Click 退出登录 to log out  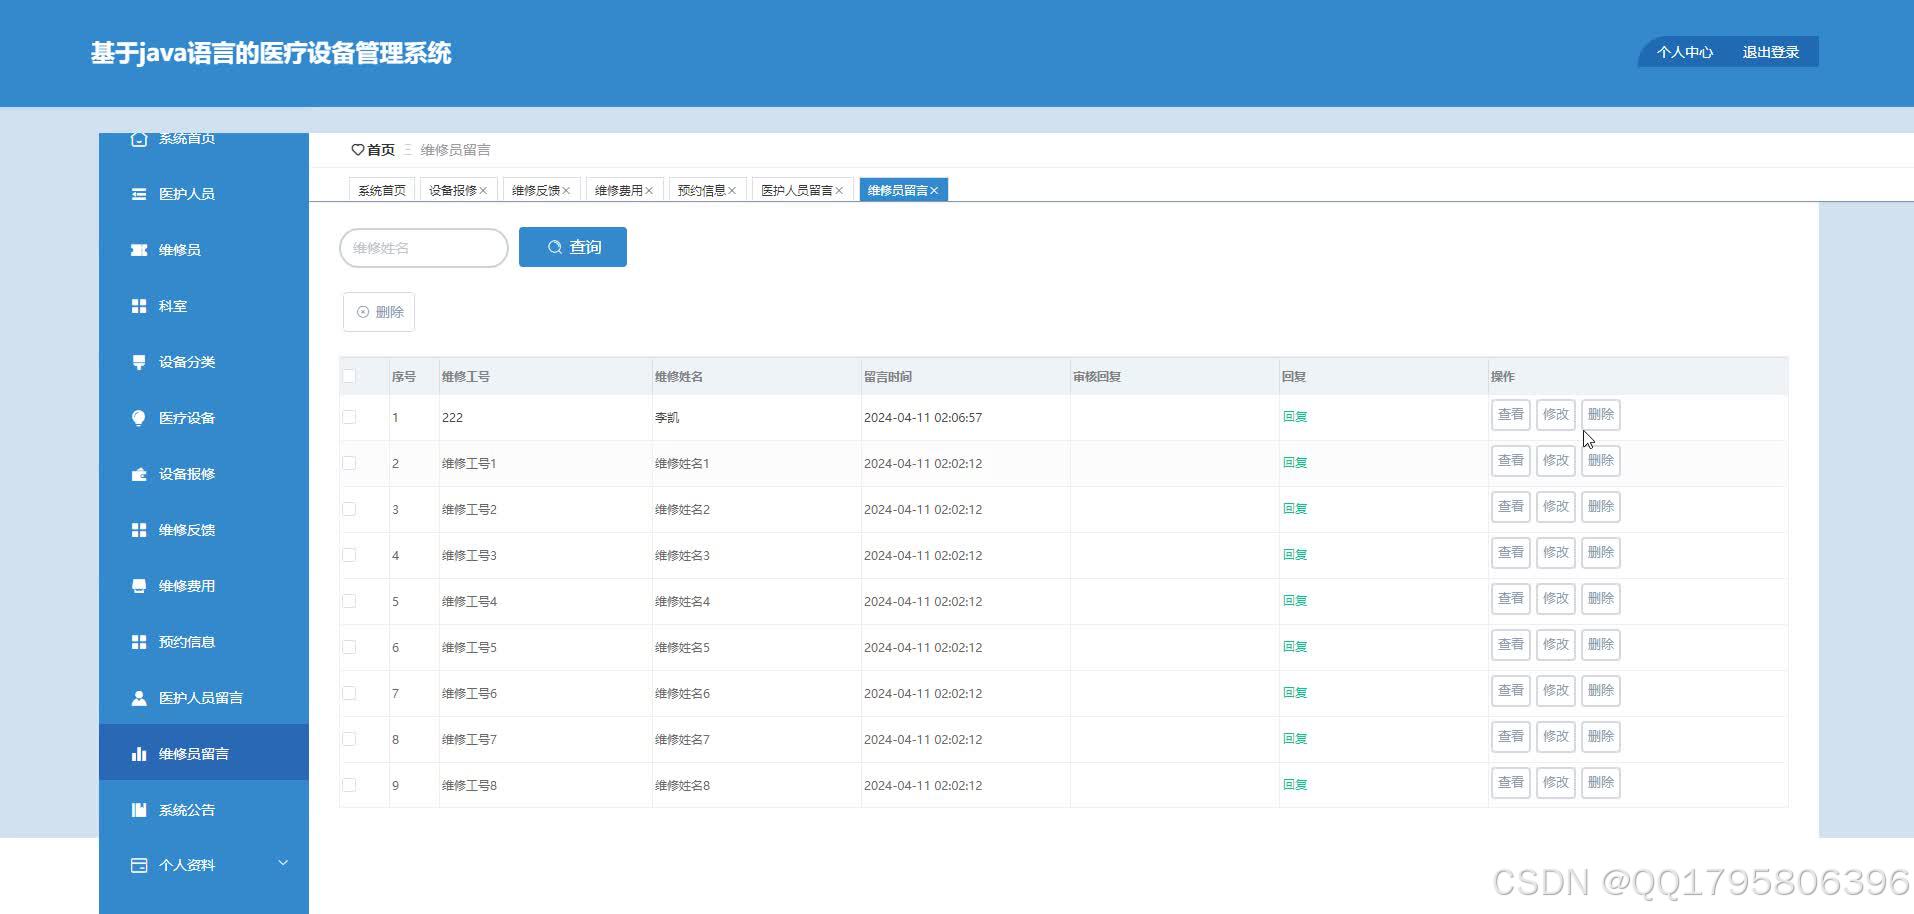click(x=1771, y=52)
